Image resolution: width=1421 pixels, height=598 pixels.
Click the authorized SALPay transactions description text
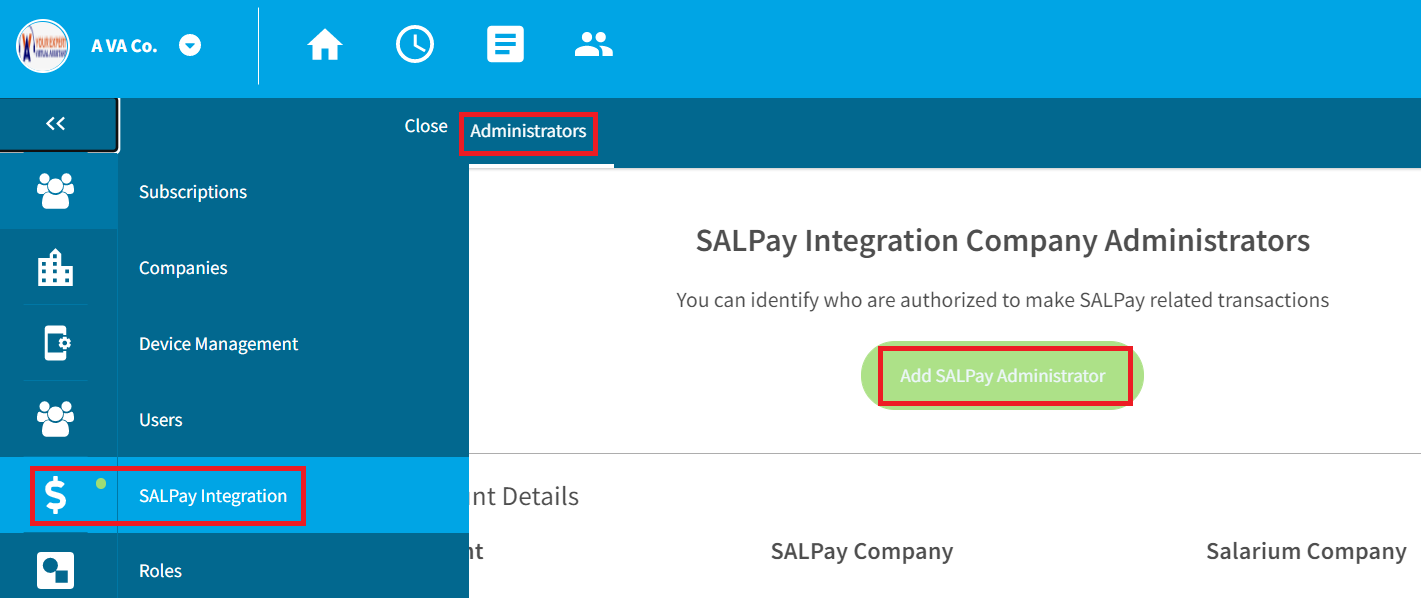(1003, 300)
